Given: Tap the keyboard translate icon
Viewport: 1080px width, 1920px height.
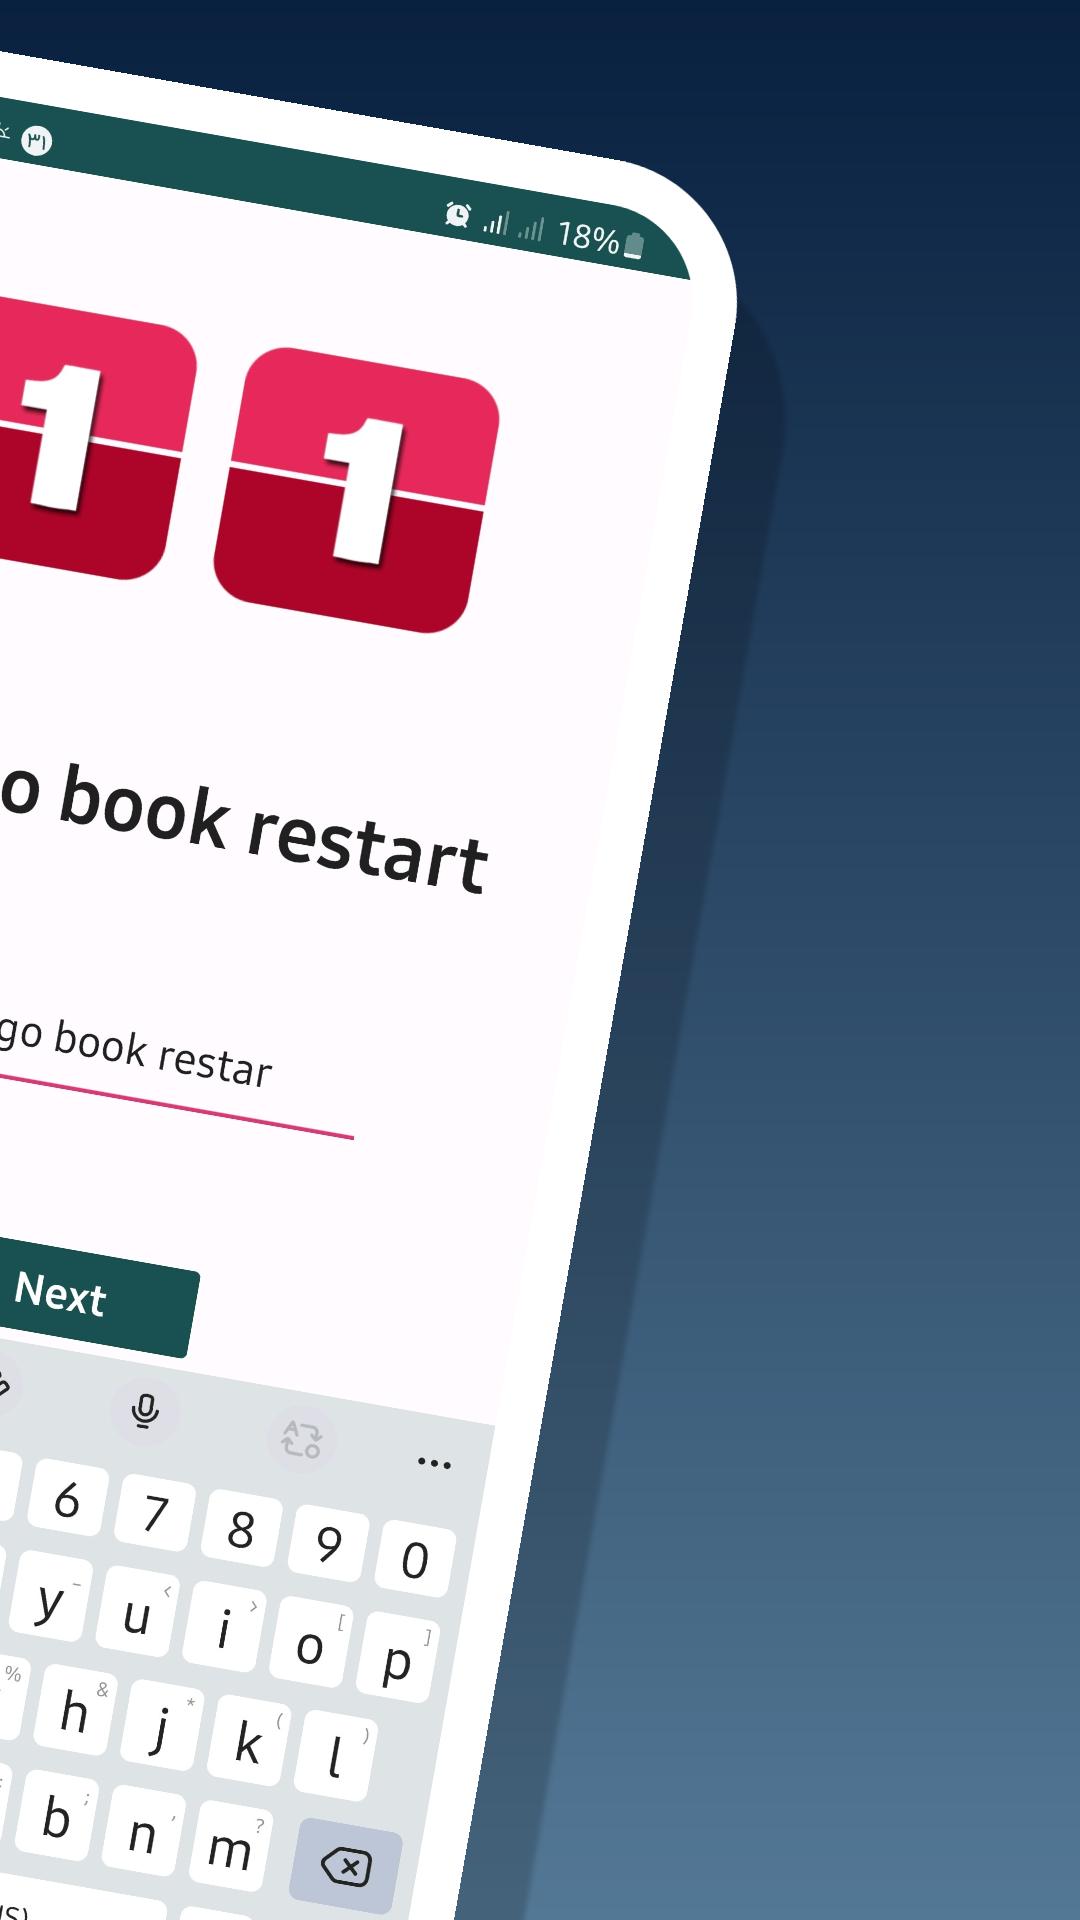Looking at the screenshot, I should [301, 1439].
